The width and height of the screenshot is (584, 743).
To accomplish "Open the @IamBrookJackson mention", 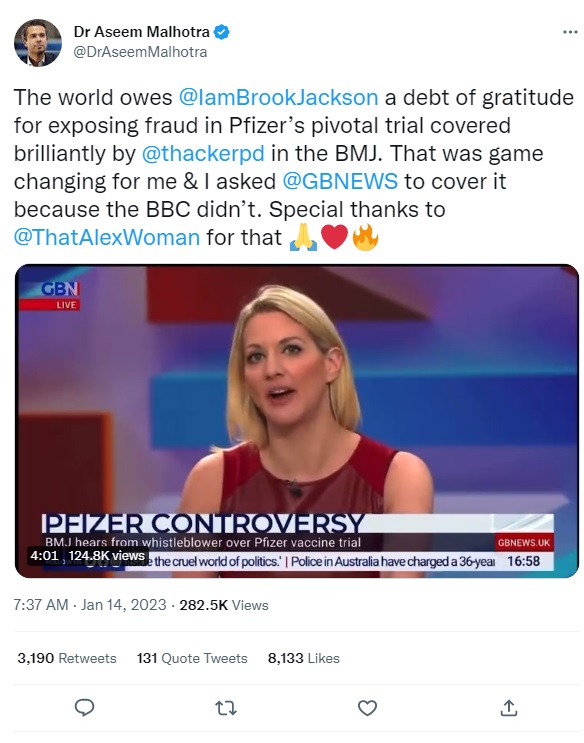I will tap(278, 98).
